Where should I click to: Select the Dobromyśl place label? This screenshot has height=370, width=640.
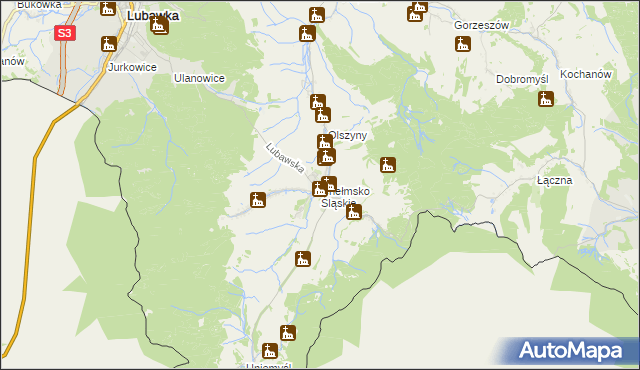click(522, 80)
